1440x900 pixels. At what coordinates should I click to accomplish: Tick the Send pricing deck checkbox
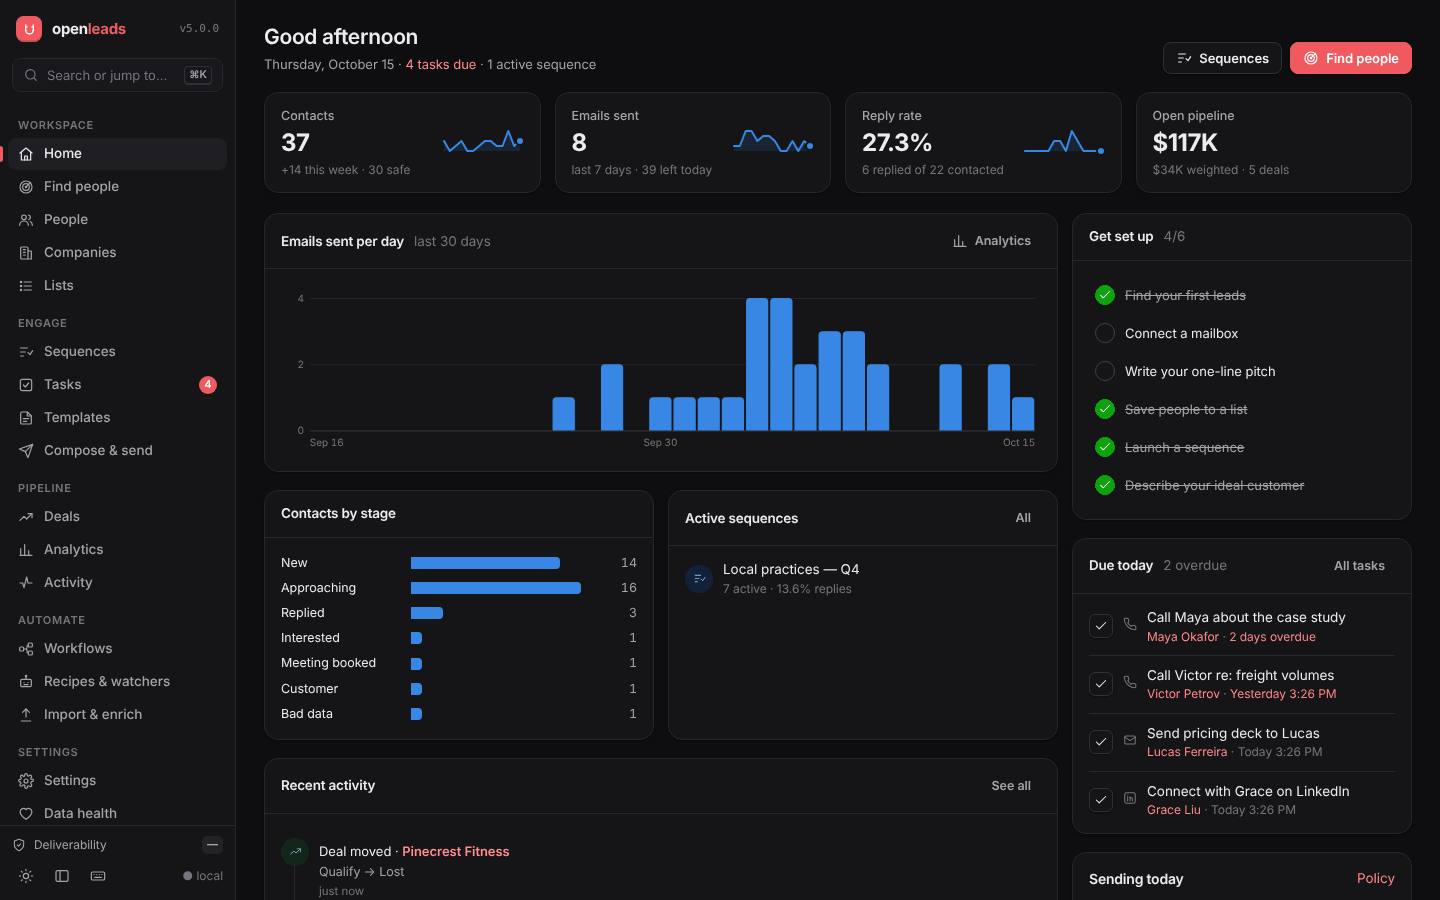pos(1101,742)
